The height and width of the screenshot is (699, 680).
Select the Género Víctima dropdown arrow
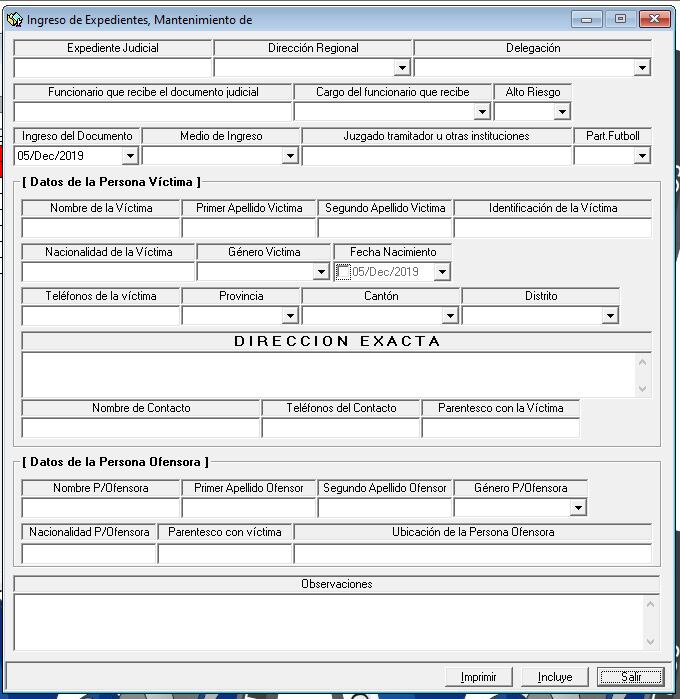point(321,272)
